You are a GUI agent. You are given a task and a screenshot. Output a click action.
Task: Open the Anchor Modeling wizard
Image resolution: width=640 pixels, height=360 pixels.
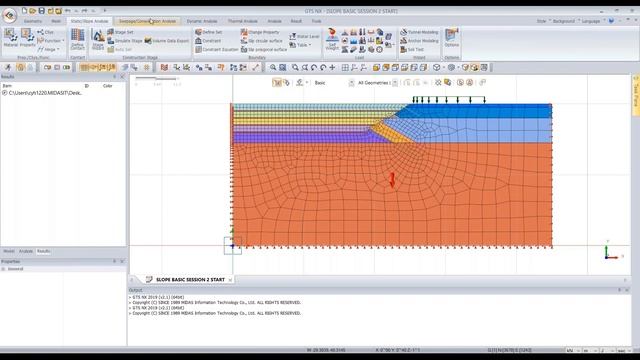(419, 41)
